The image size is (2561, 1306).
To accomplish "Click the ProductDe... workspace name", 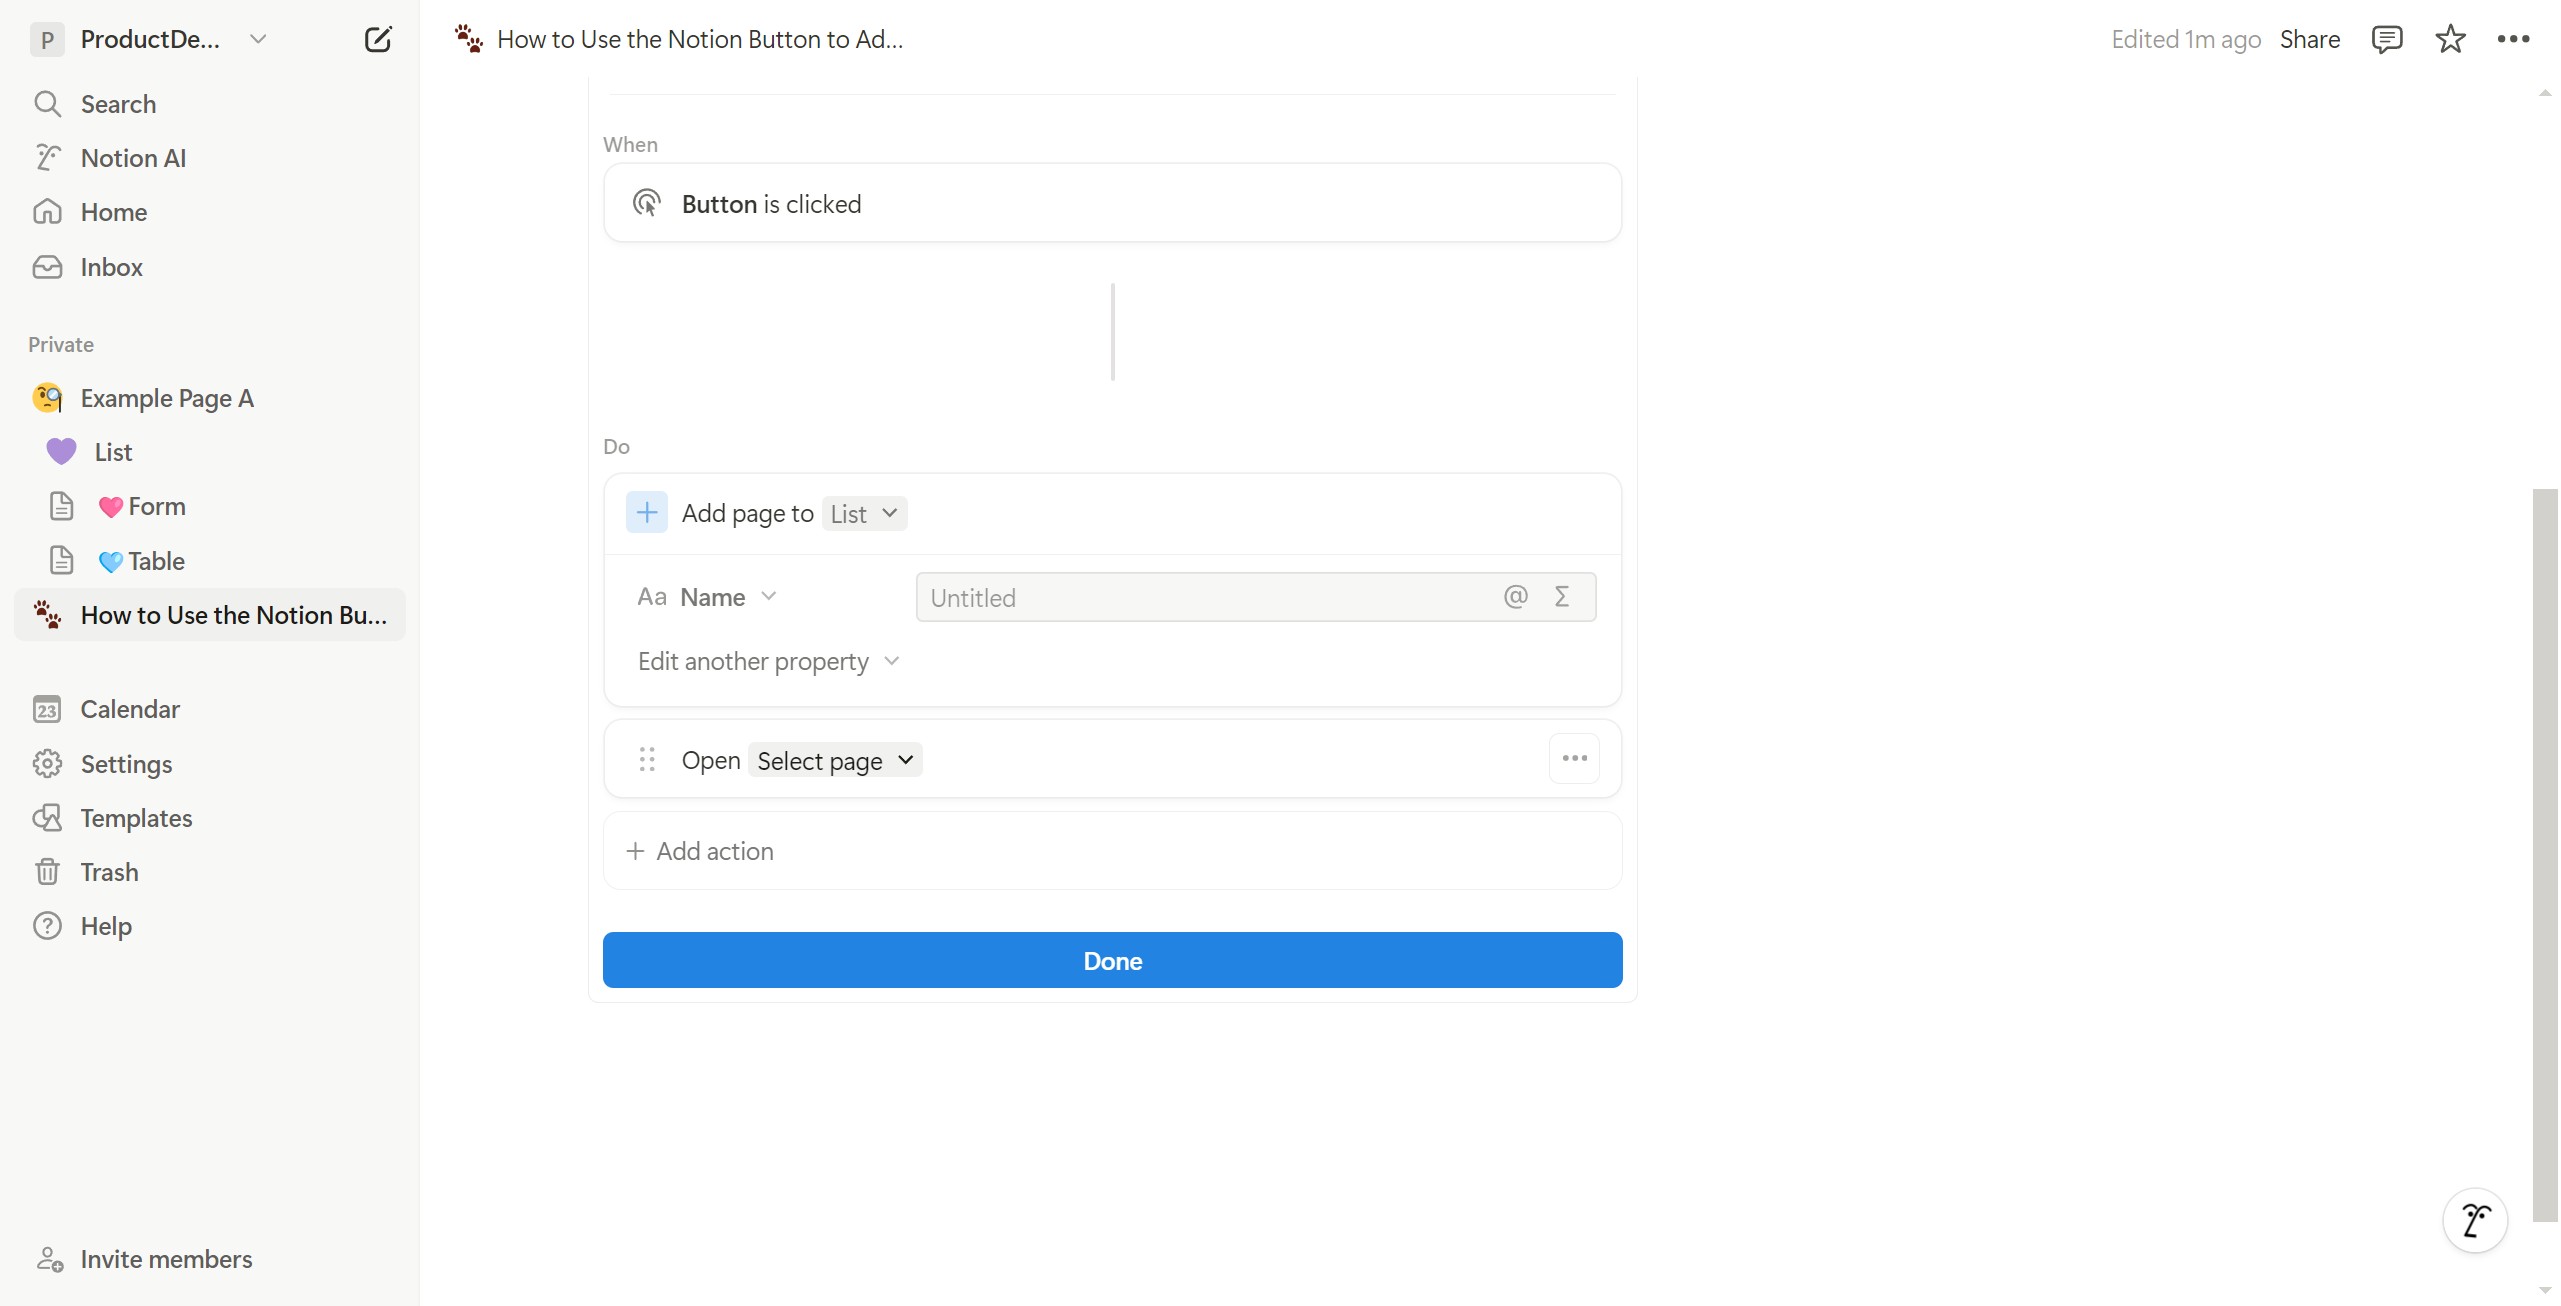I will click(150, 39).
